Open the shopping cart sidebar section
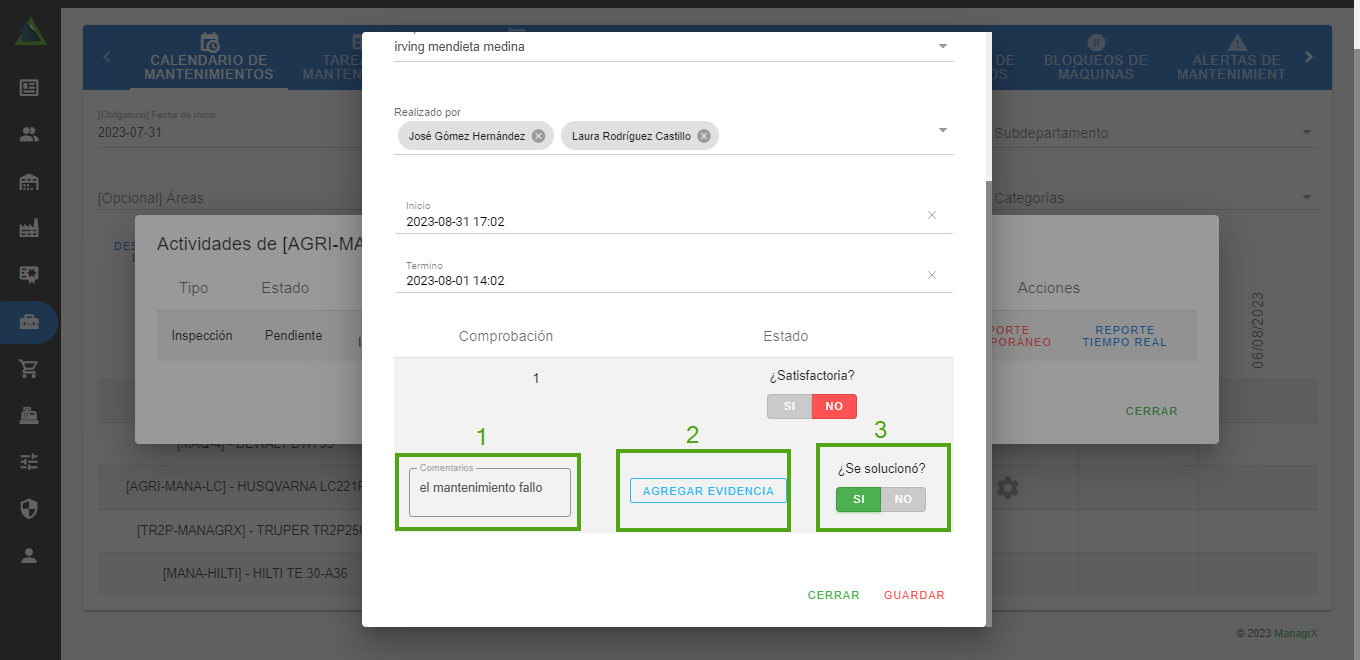Image resolution: width=1360 pixels, height=660 pixels. (x=29, y=369)
